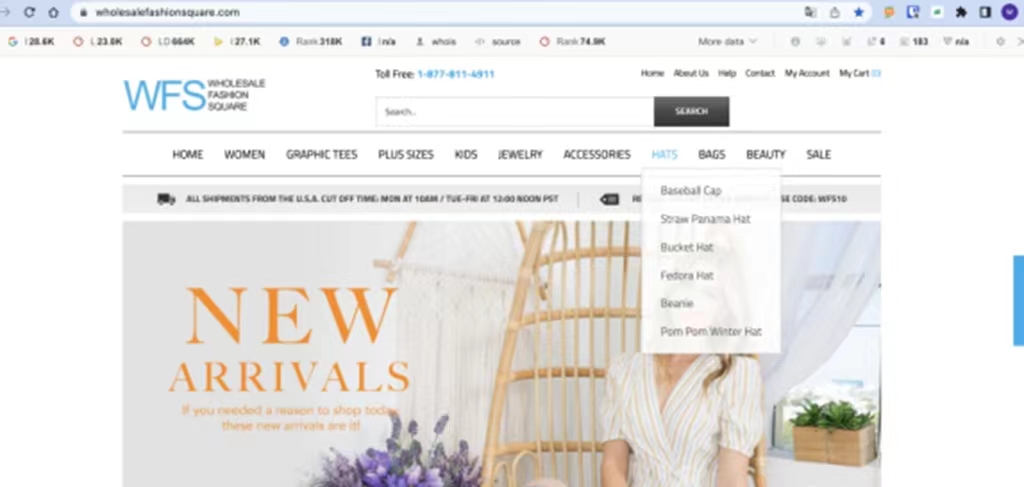Click the share icon in address bar
The height and width of the screenshot is (487, 1024).
835,12
